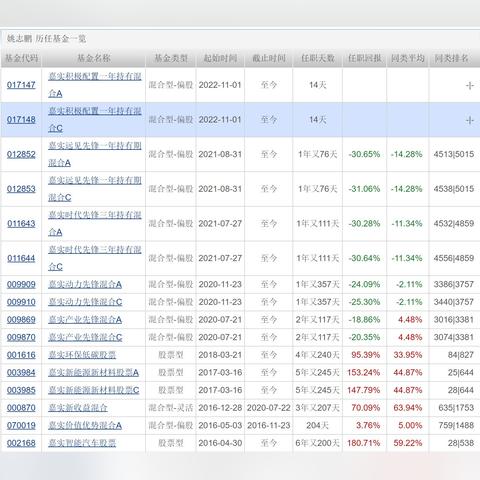Open fund code 002168 link
Image resolution: width=480 pixels, height=480 pixels.
point(21,443)
